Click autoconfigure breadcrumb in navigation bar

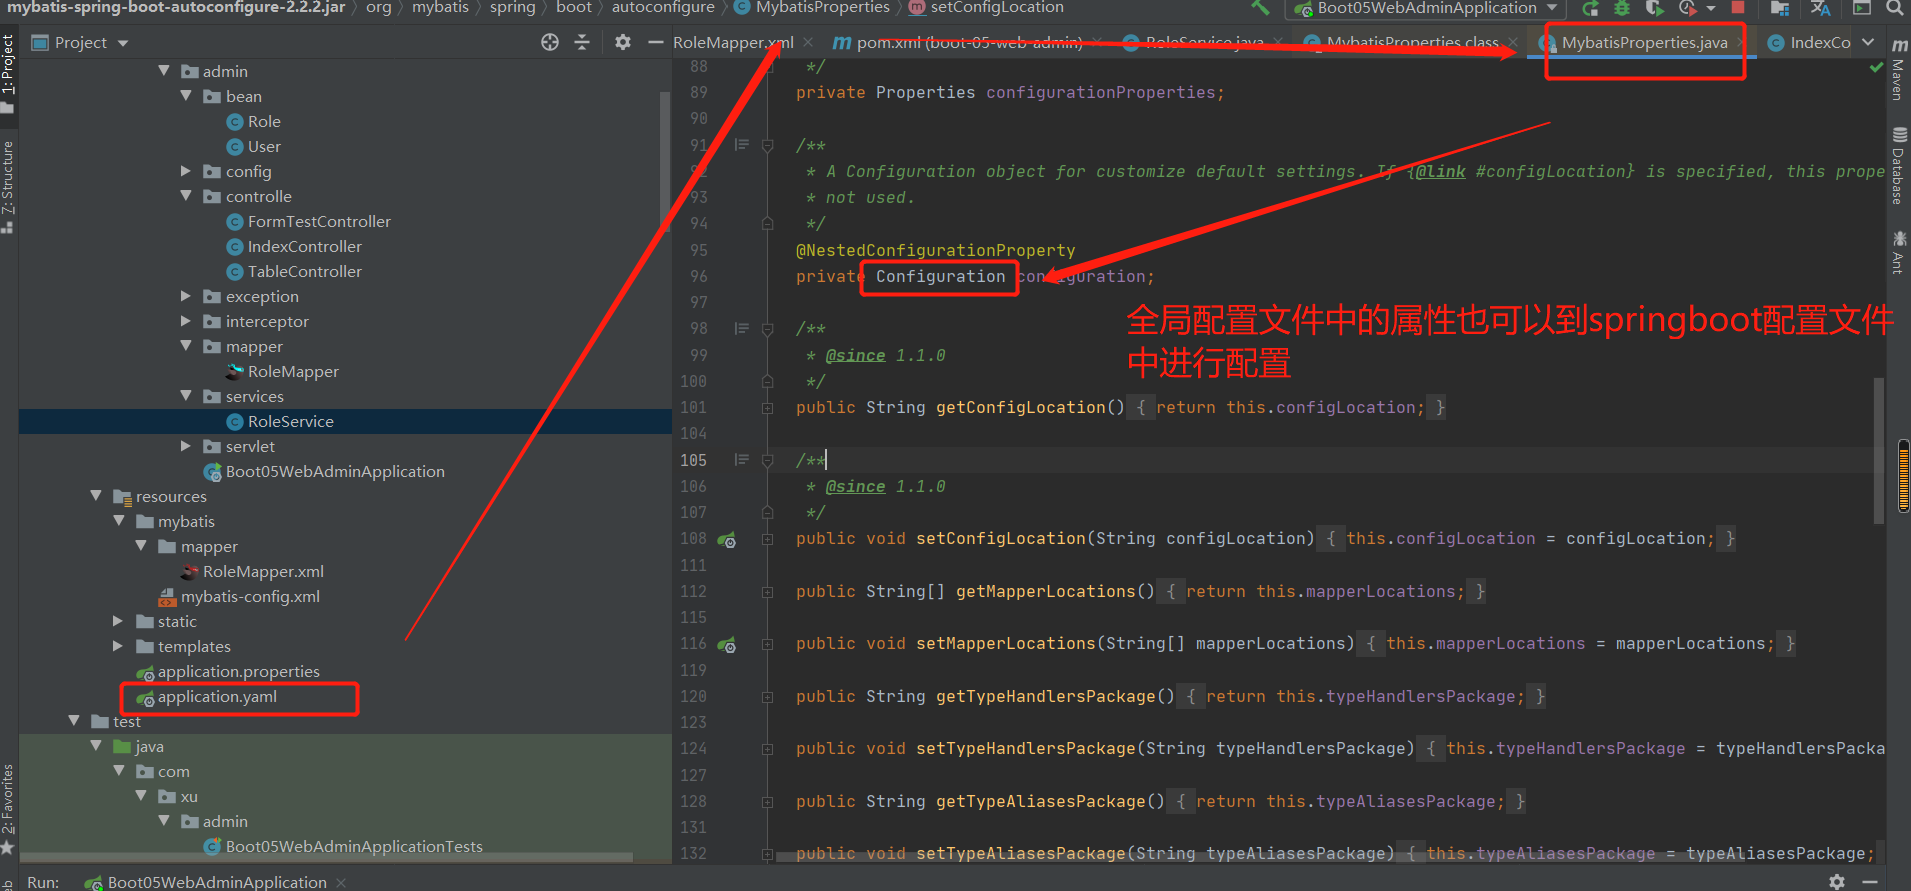(663, 8)
